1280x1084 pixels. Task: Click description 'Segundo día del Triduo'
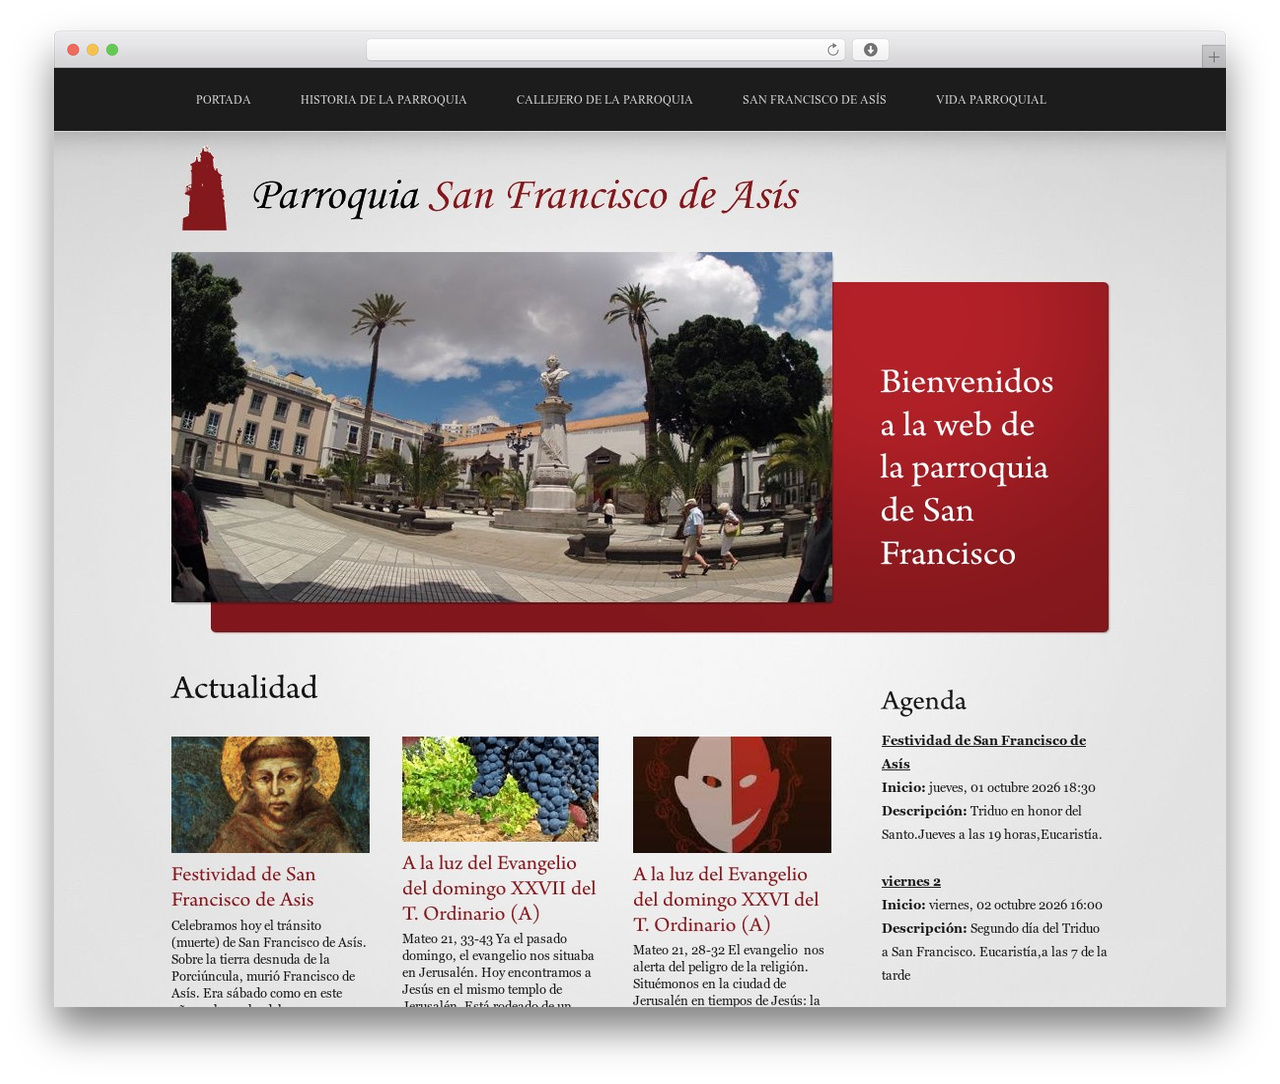pos(994,951)
